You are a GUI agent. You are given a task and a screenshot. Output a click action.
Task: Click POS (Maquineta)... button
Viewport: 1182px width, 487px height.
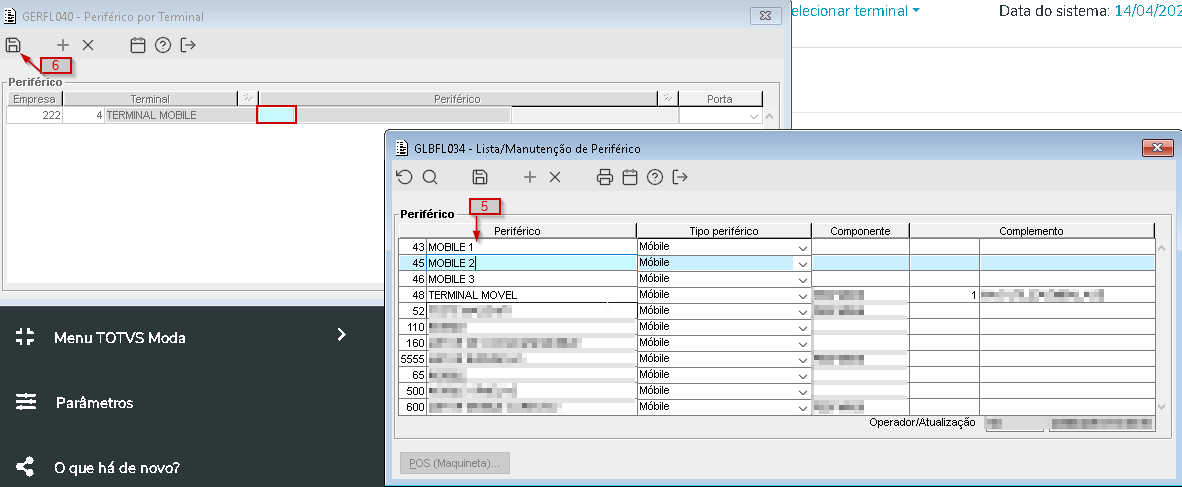[455, 463]
